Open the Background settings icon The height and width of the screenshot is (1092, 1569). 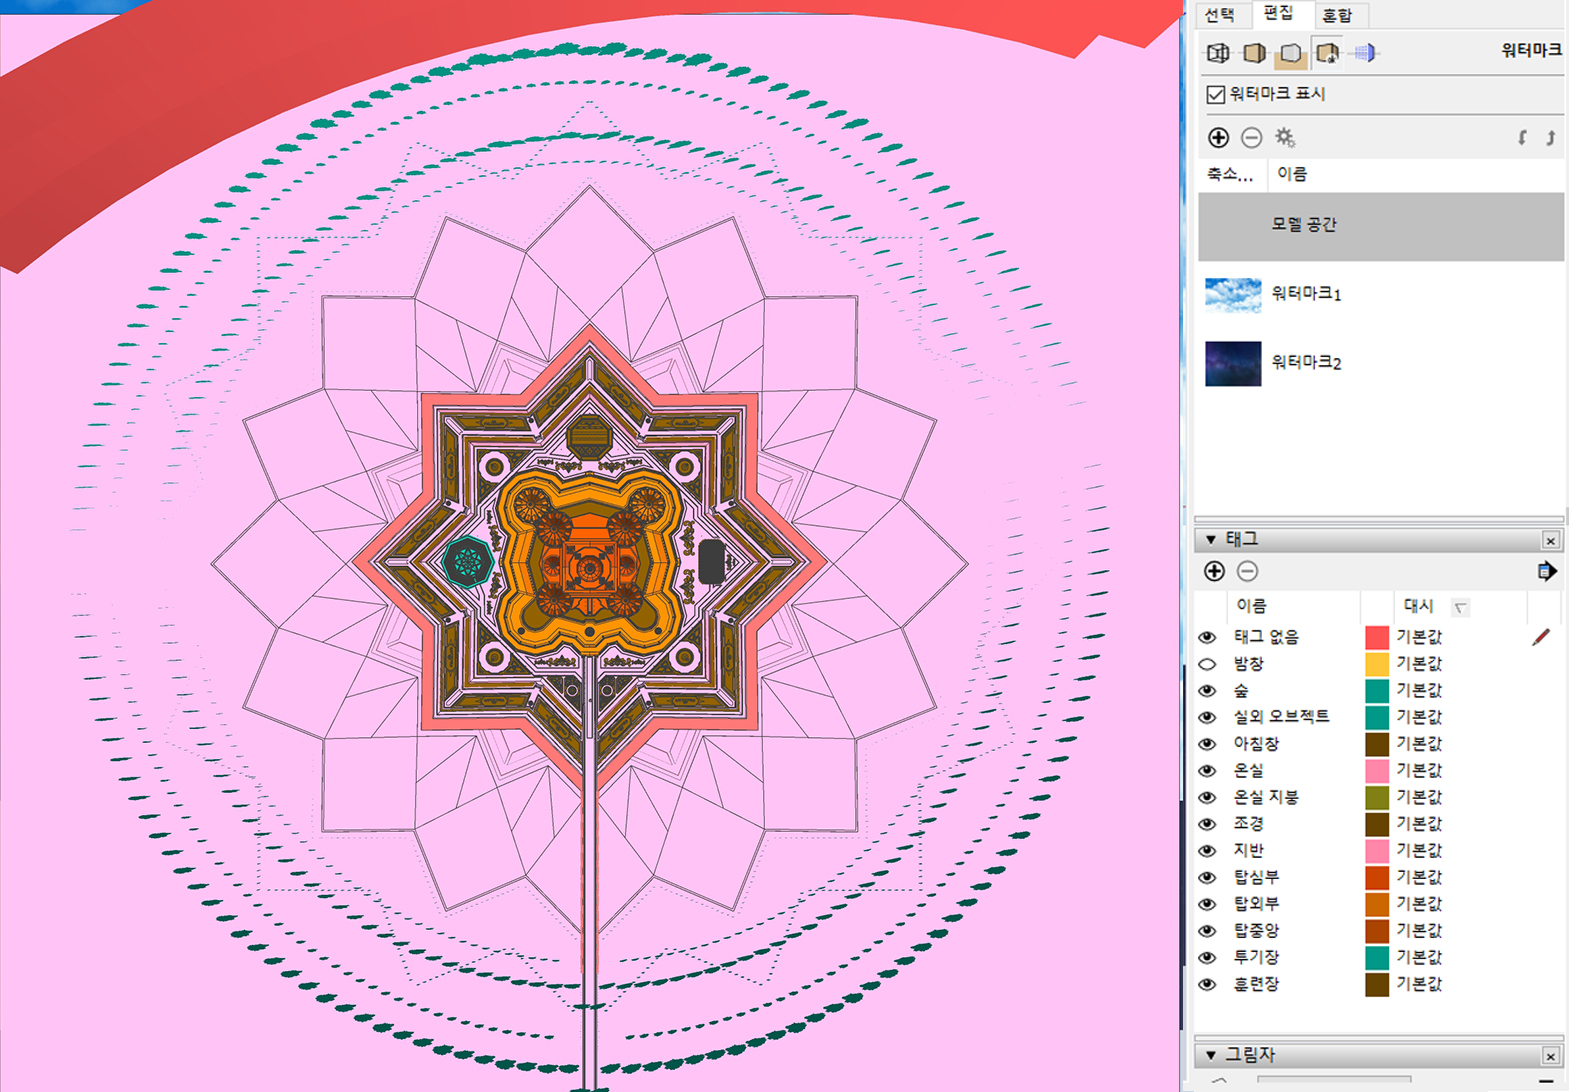point(1291,53)
